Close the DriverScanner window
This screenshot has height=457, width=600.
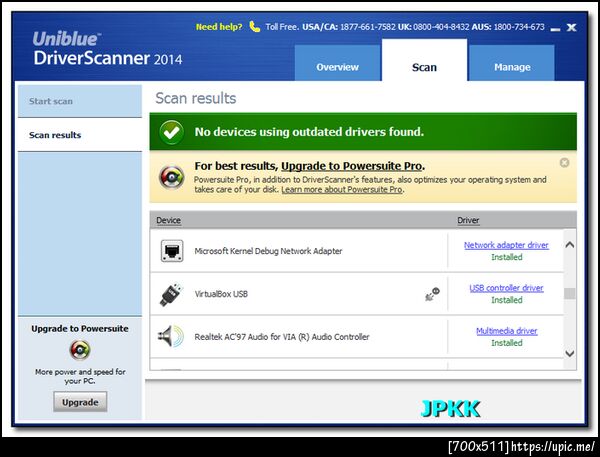coord(571,28)
